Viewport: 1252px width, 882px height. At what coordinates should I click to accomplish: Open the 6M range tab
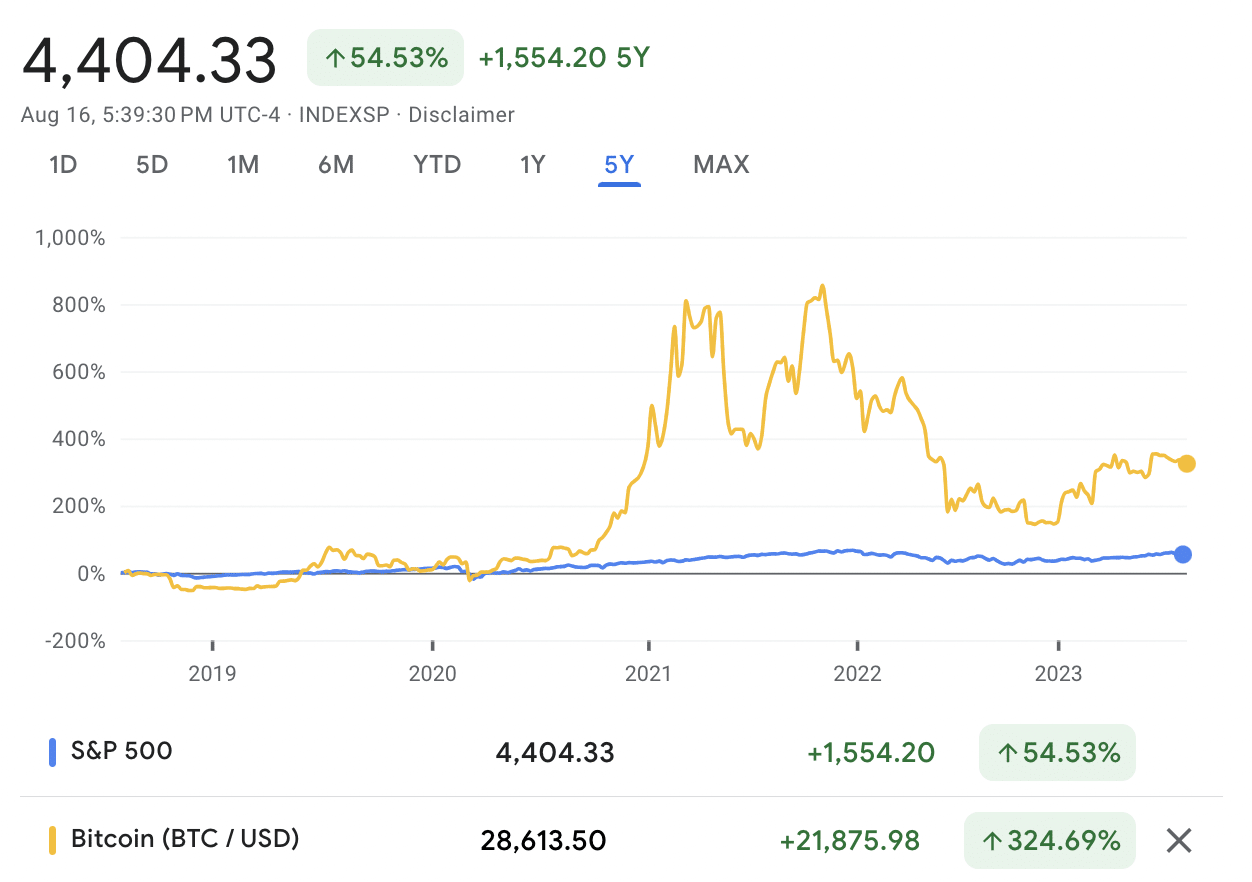point(336,164)
